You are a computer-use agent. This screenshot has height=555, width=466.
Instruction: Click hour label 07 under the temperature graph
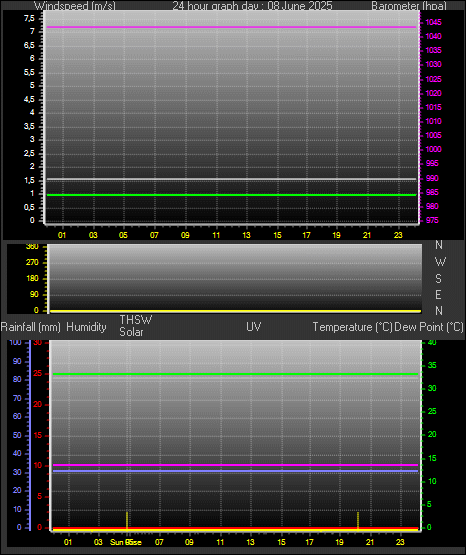click(x=159, y=542)
